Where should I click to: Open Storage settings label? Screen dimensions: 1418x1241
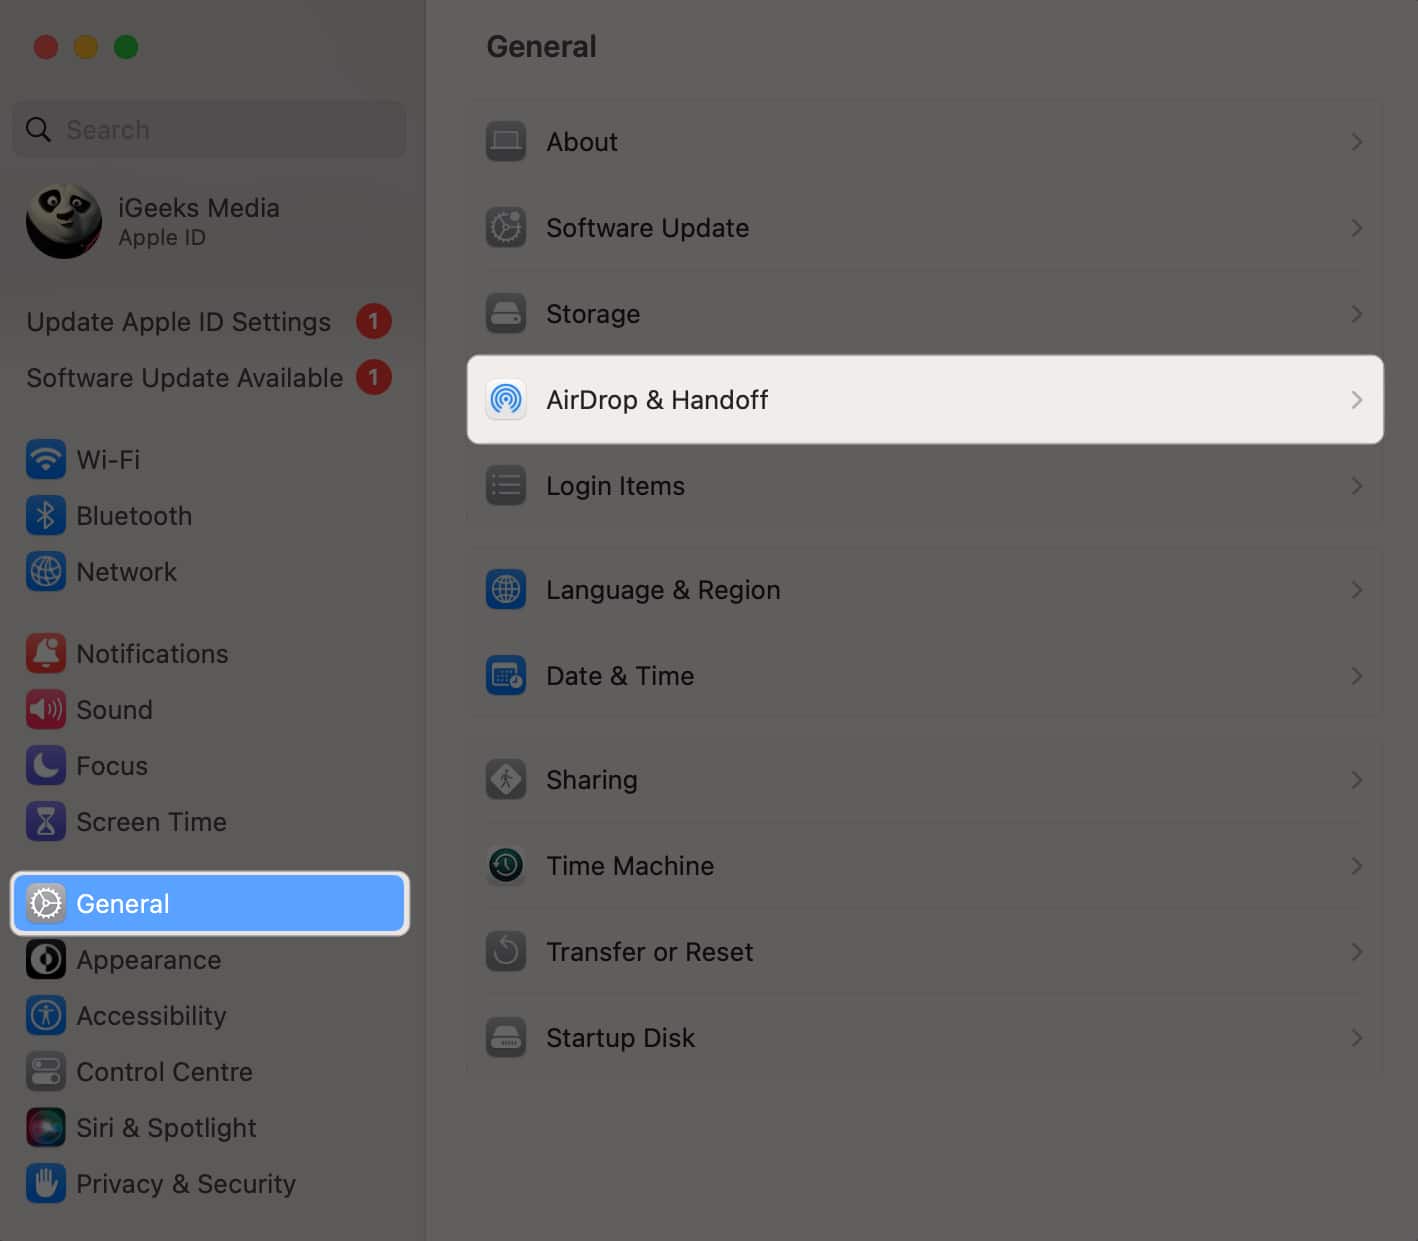(x=593, y=314)
